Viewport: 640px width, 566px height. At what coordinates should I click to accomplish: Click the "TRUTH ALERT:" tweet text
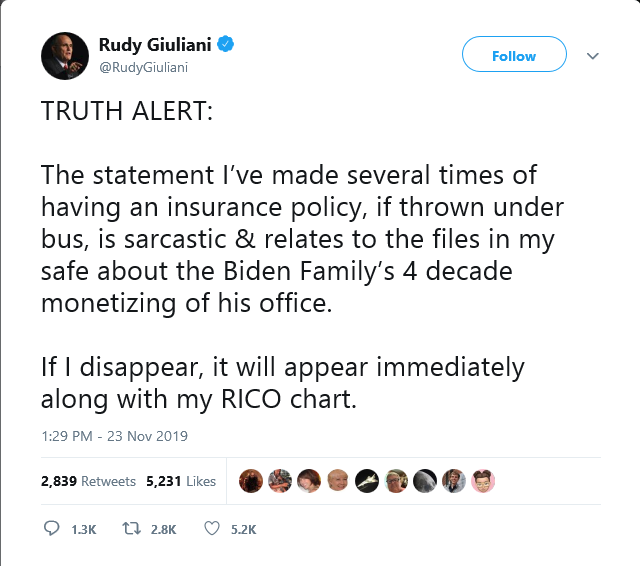pyautogui.click(x=126, y=112)
